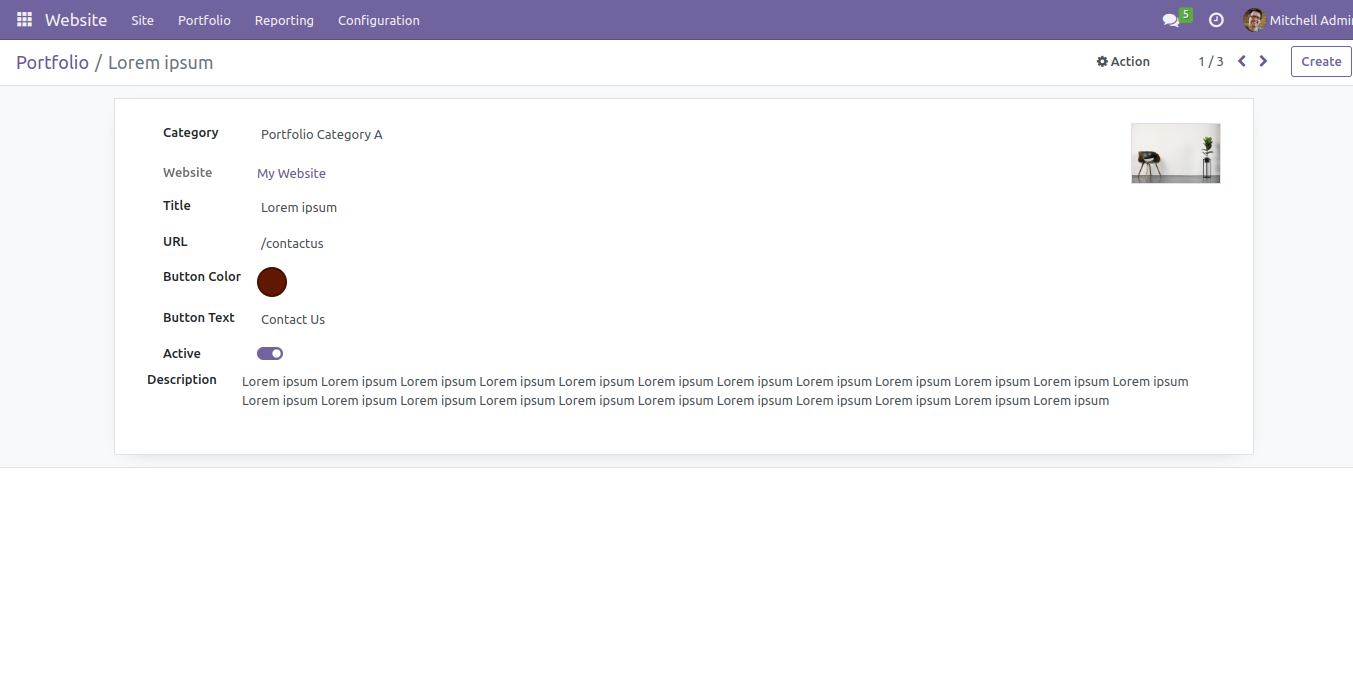
Task: Open the activities clock icon
Action: (1216, 20)
